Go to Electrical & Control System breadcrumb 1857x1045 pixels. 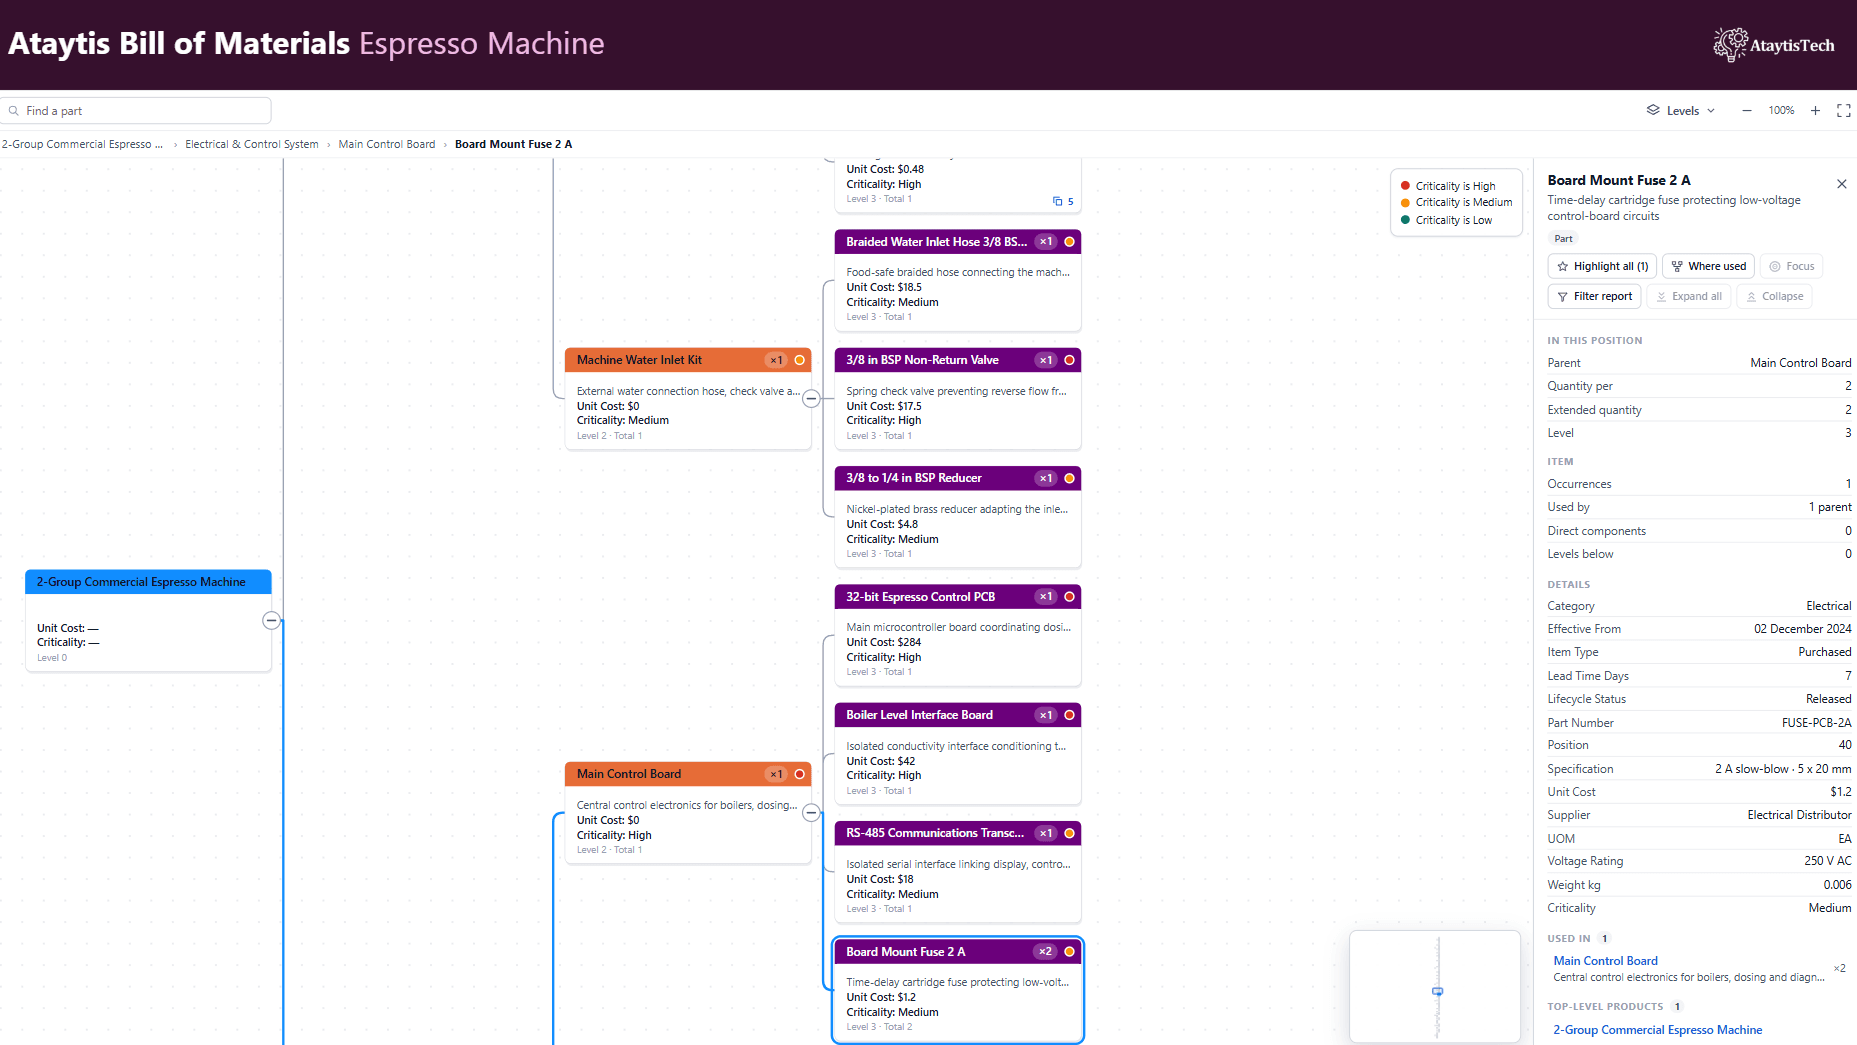251,144
